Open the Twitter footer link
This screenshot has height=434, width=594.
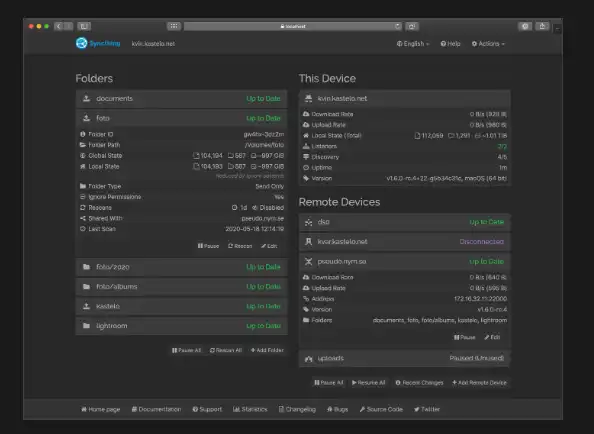tap(427, 409)
